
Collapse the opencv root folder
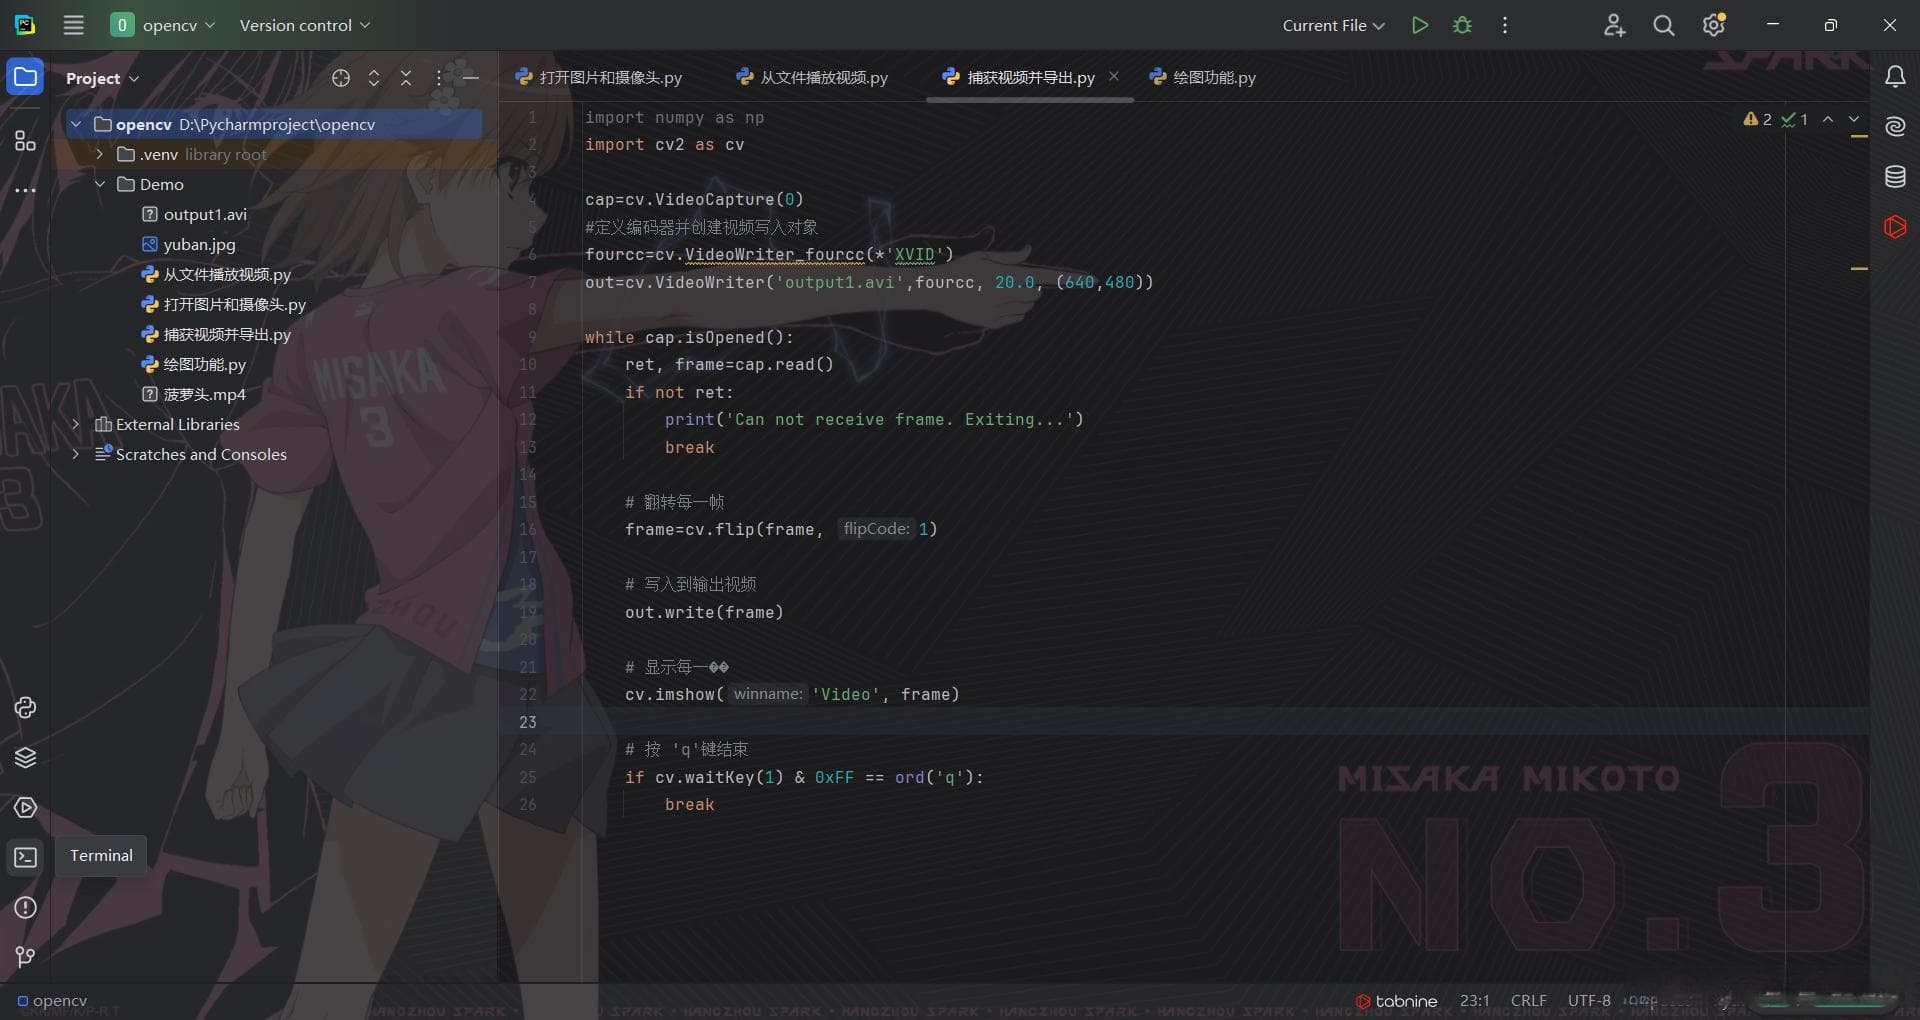(x=76, y=124)
